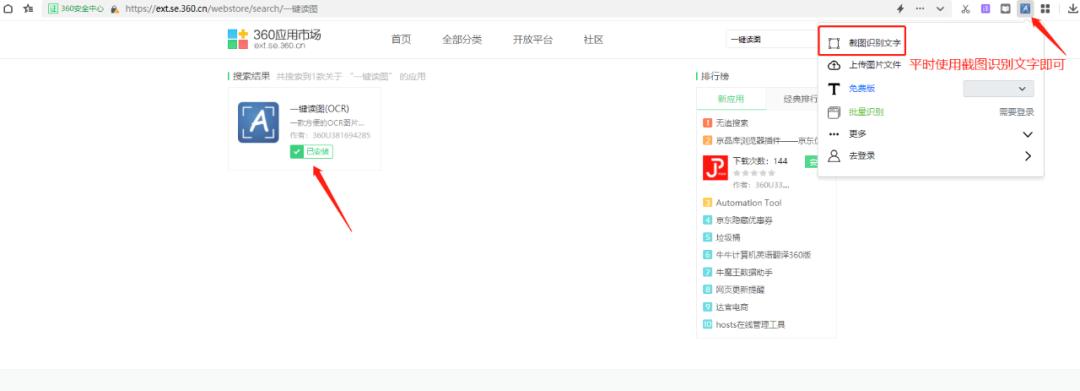Image resolution: width=1080 pixels, height=391 pixels.
Task: Open the 去登录 right arrow
Action: point(1028,156)
